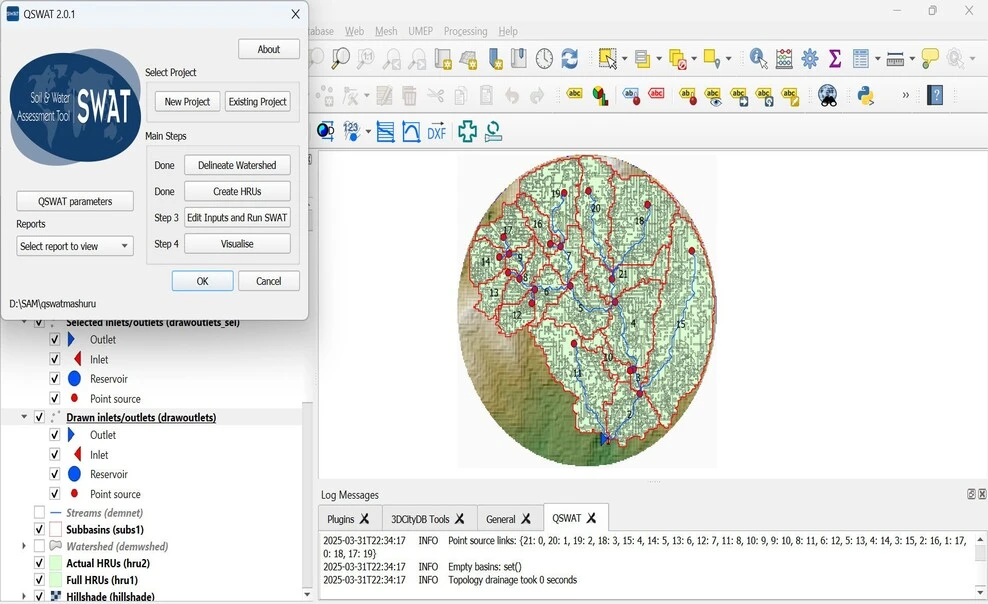Viewport: 988px width, 604px height.
Task: Switch to the General log tab
Action: coord(500,519)
